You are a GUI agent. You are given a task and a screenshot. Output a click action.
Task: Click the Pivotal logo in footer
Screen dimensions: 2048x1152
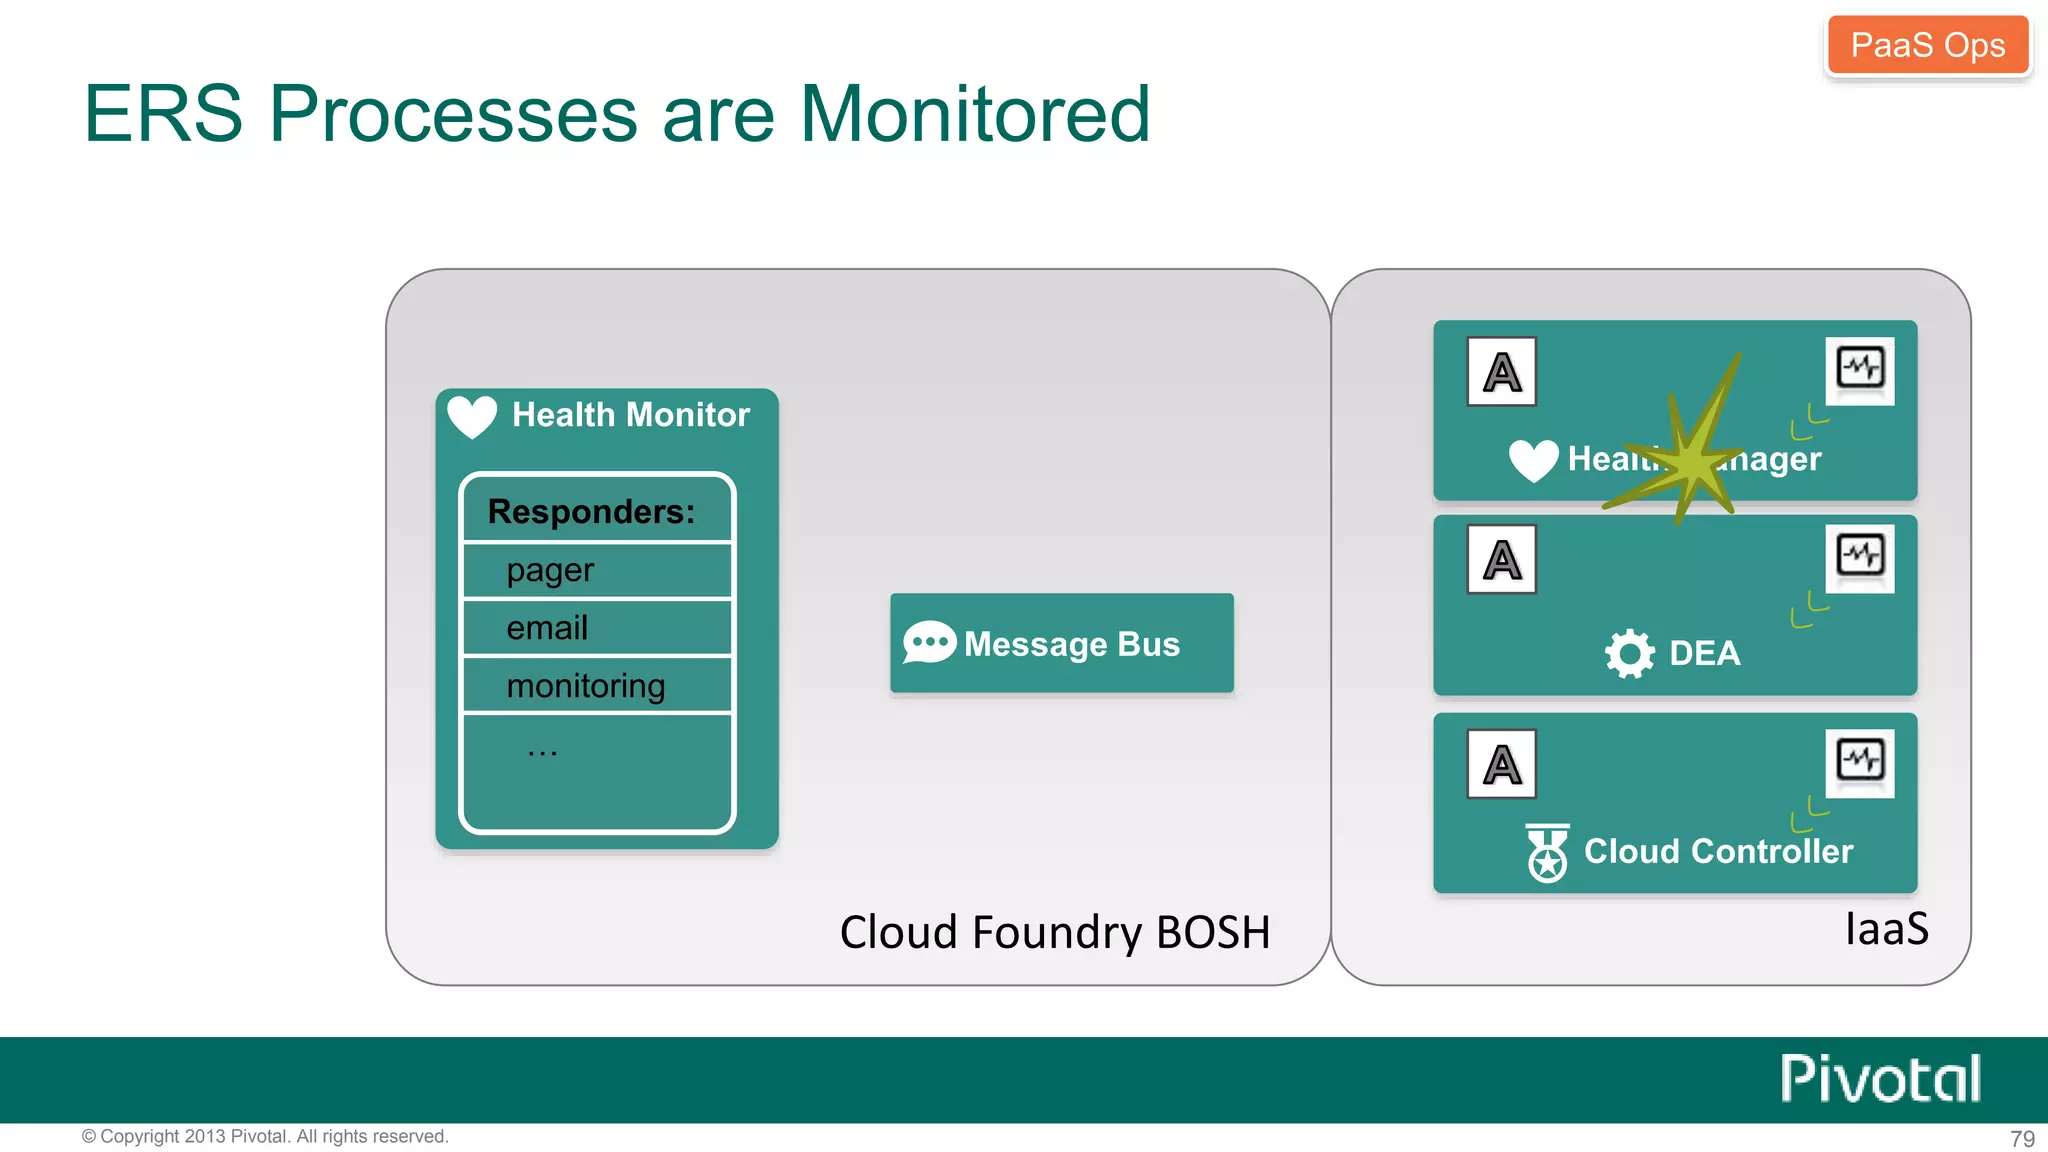click(1879, 1079)
